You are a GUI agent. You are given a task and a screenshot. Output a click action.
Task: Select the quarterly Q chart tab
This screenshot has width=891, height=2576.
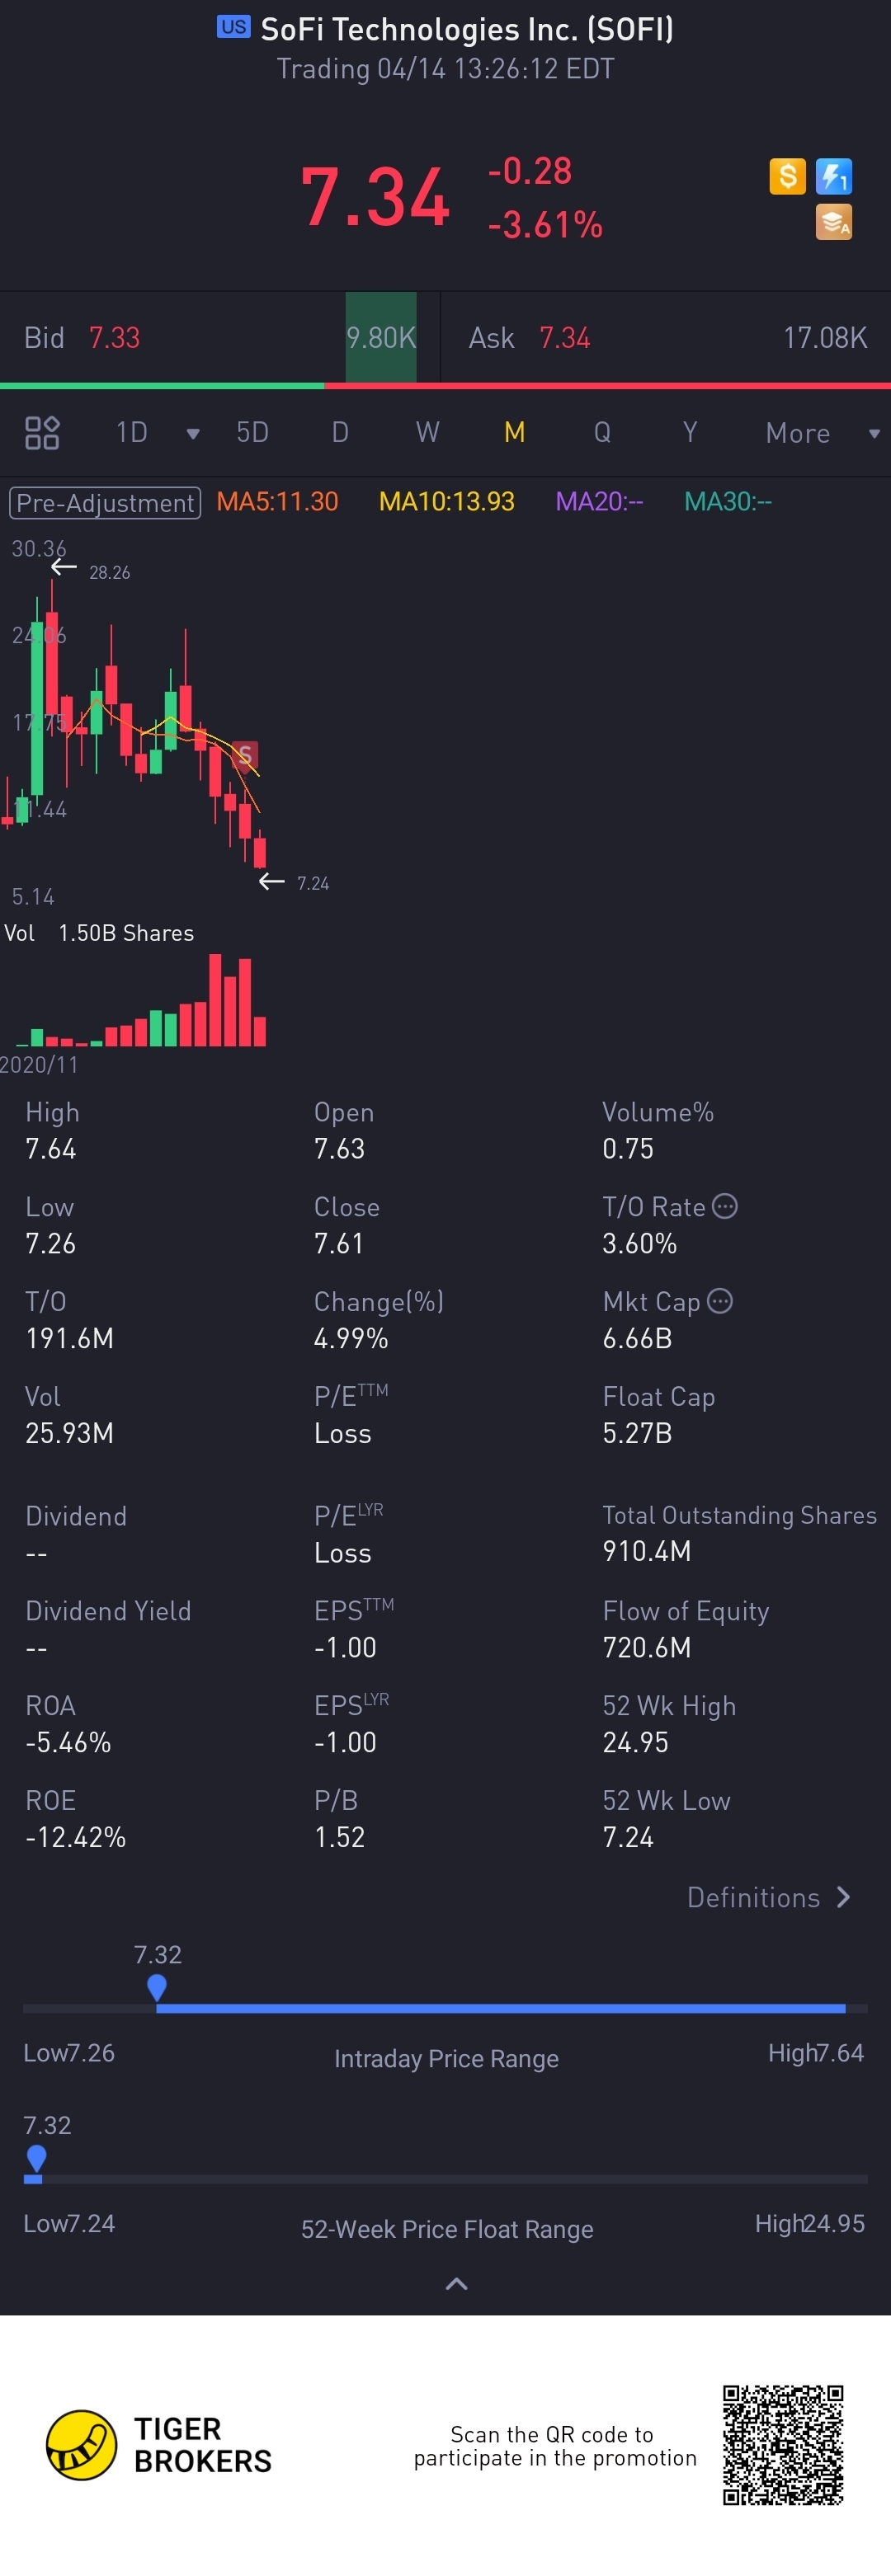click(602, 433)
